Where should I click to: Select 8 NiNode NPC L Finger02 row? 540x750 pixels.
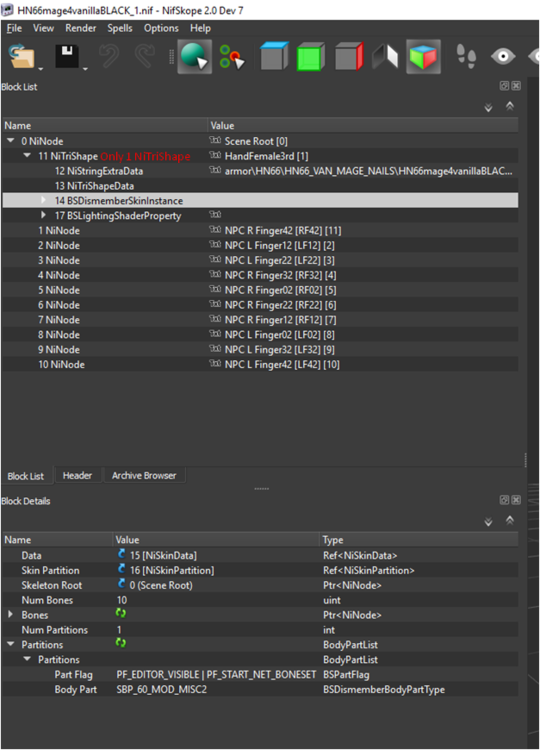coord(260,335)
